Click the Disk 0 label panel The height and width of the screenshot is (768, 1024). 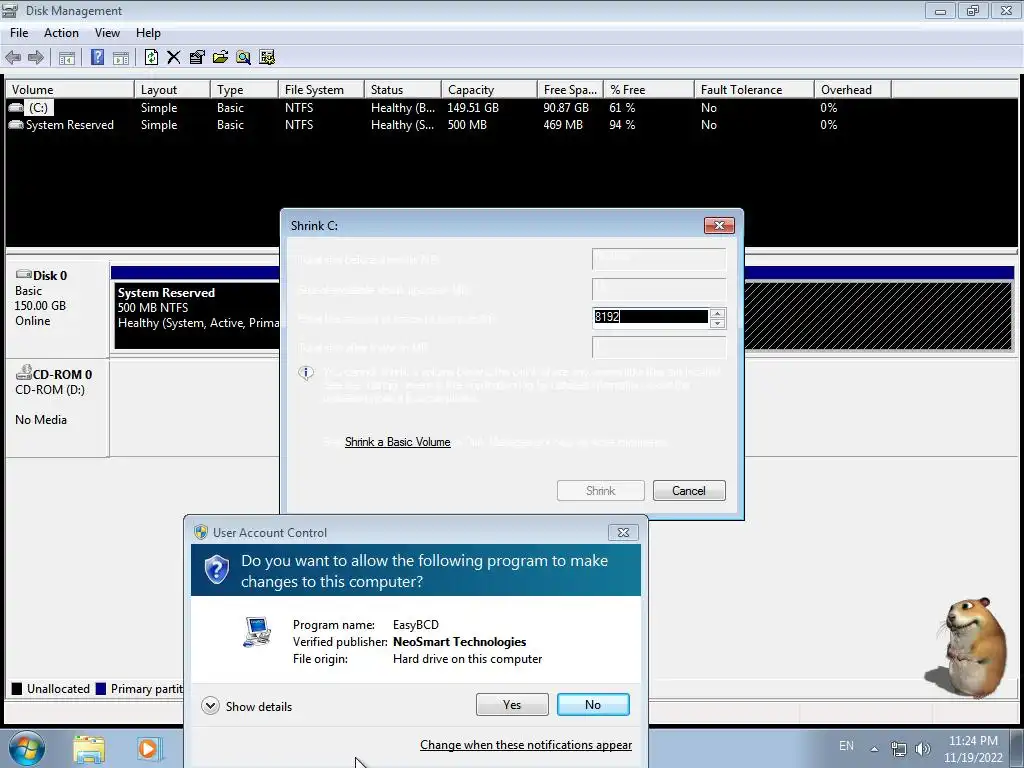point(57,308)
